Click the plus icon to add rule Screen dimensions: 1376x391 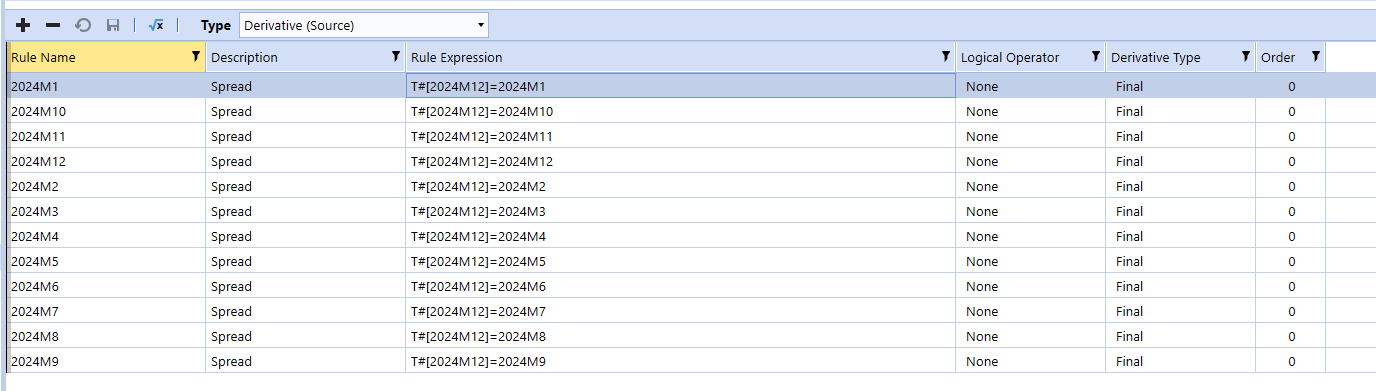coord(24,25)
